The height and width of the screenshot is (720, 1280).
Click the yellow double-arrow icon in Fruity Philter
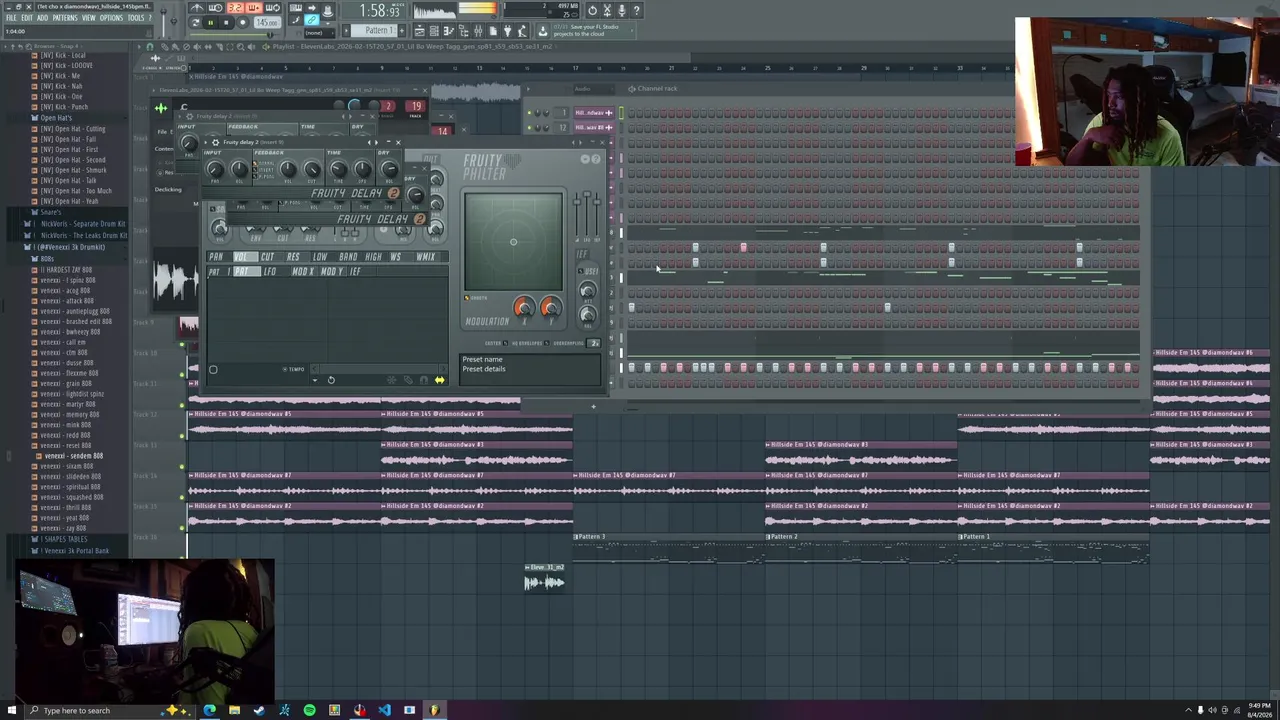point(439,380)
